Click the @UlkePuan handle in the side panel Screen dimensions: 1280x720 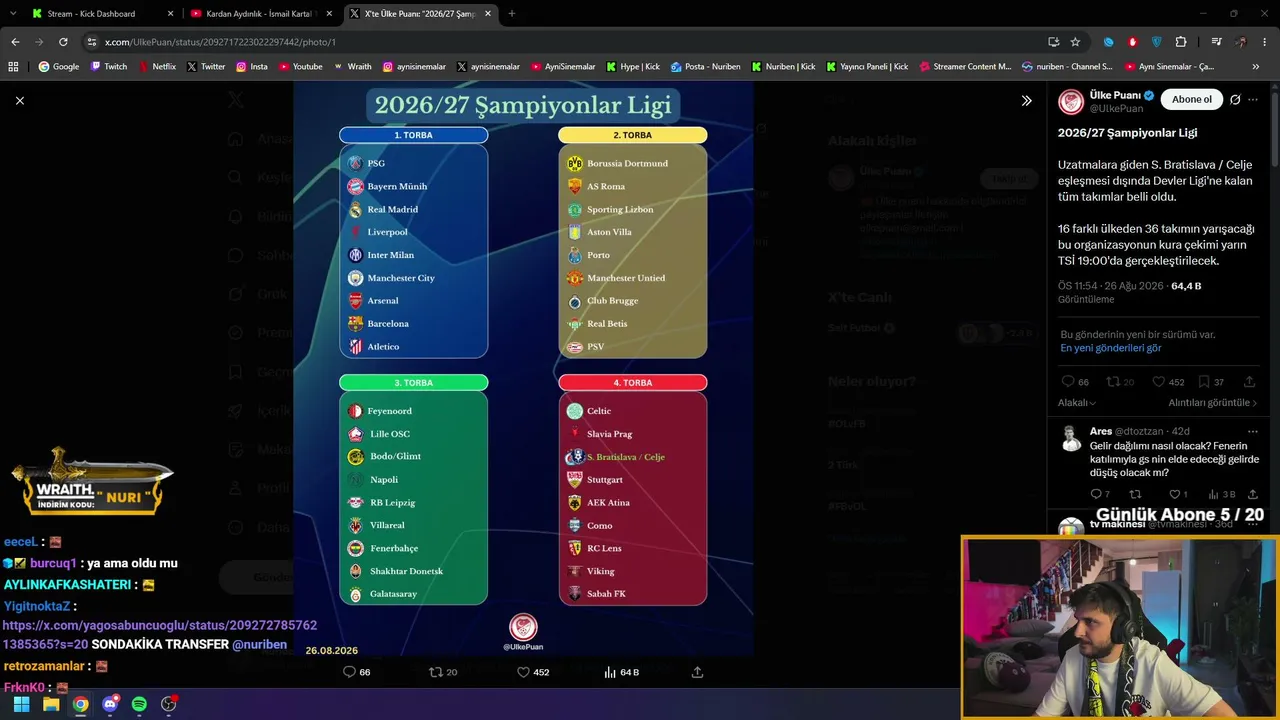pos(1116,108)
